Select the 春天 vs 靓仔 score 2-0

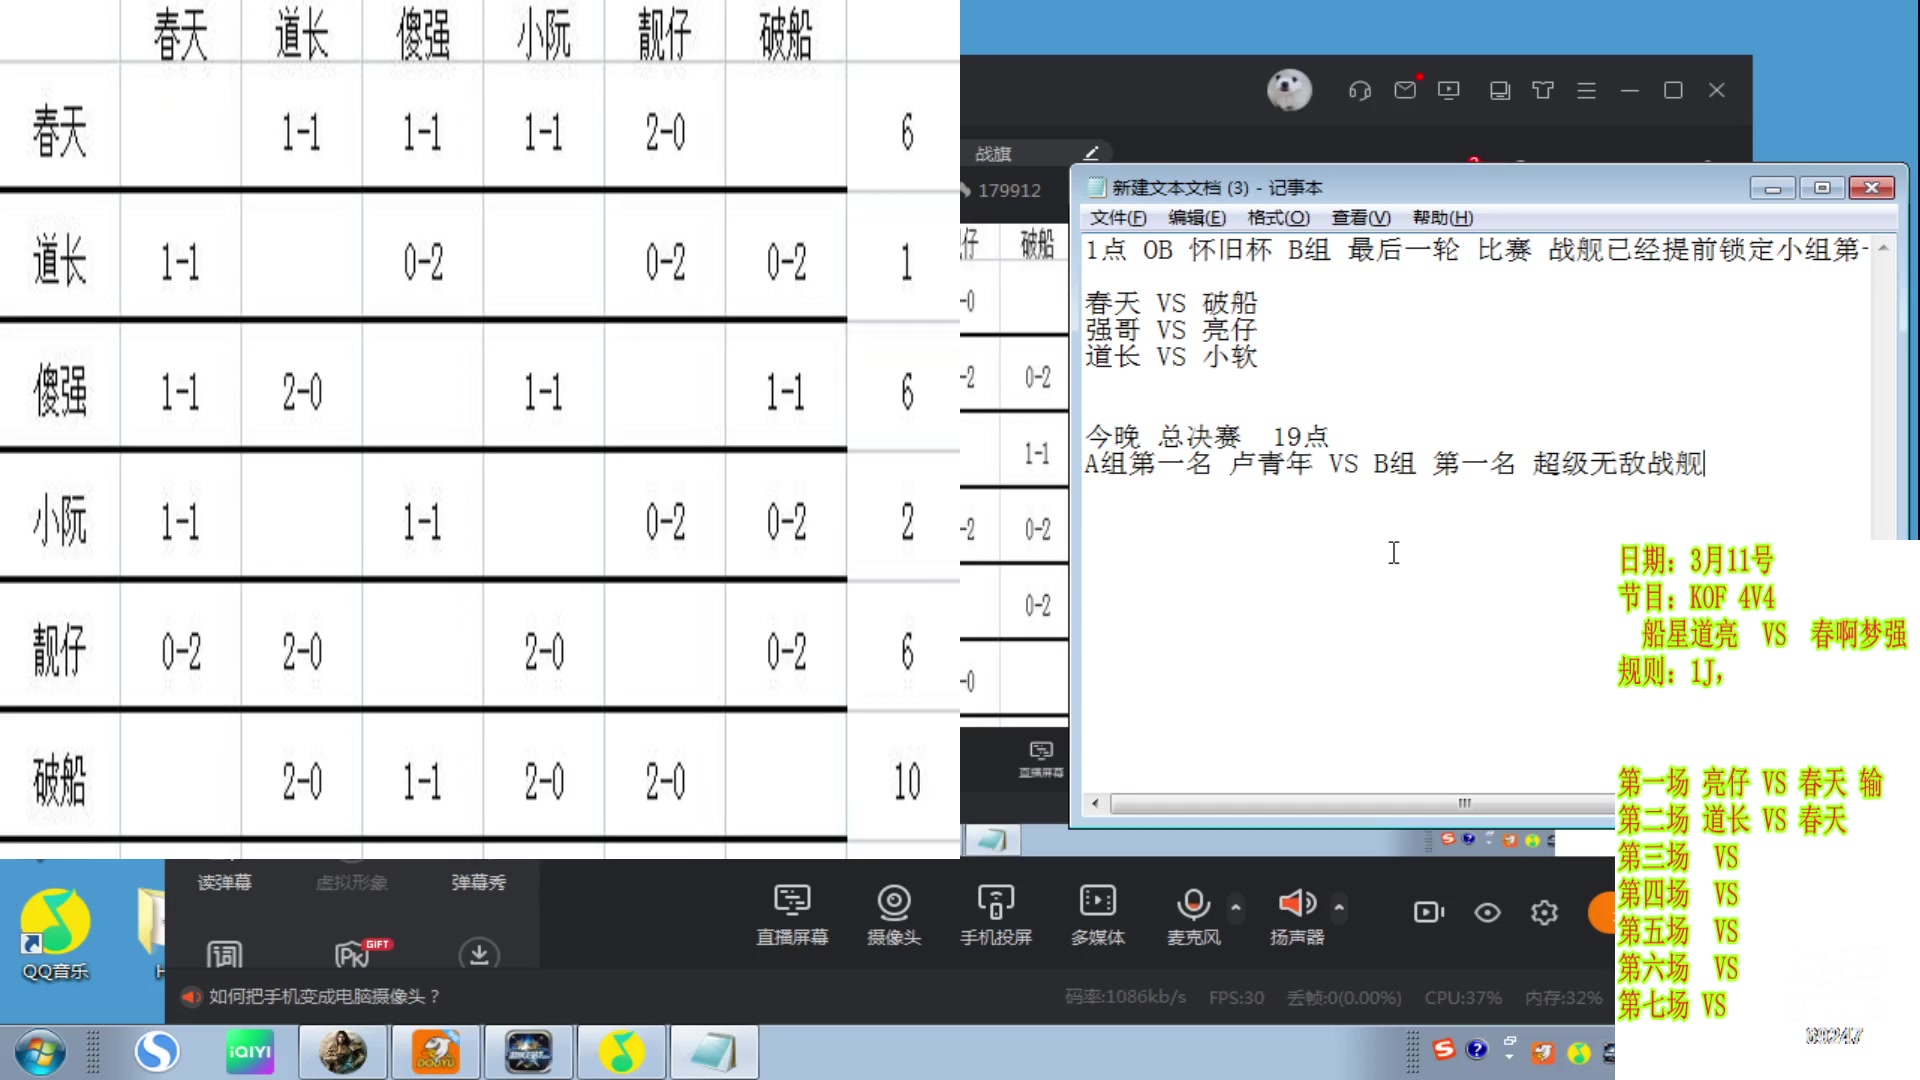click(665, 131)
